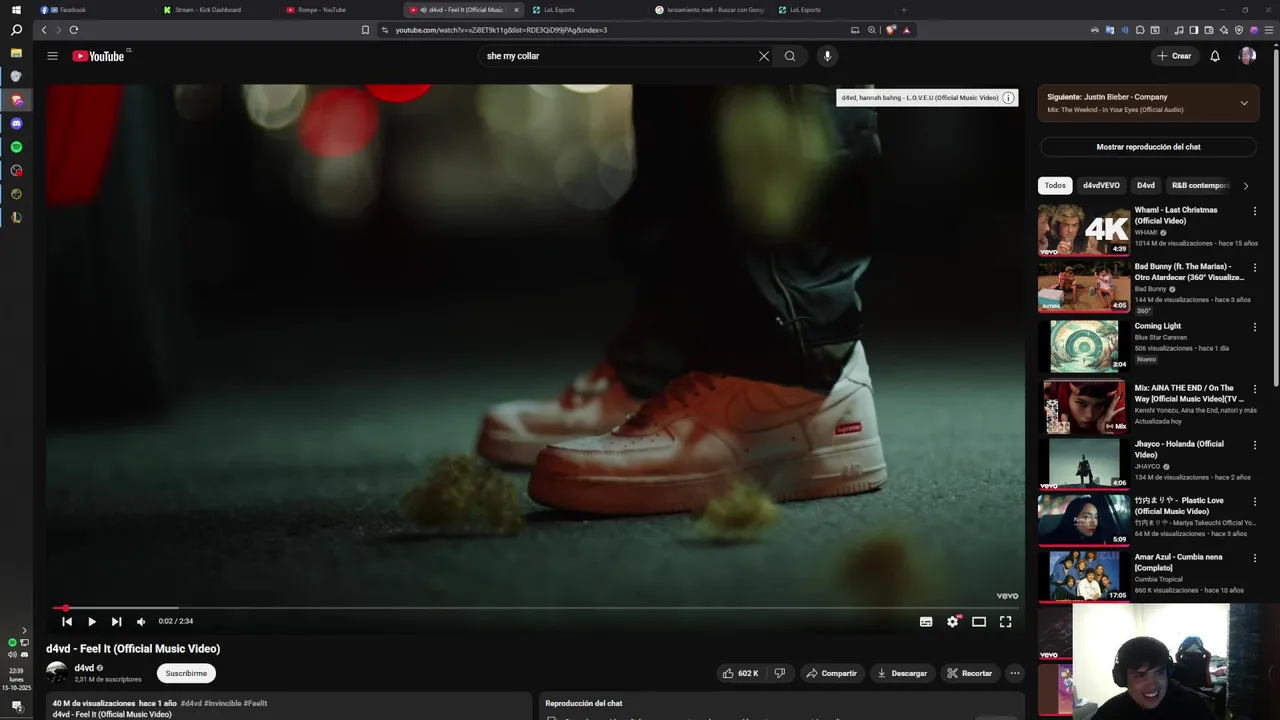Go to previous video in player

click(x=67, y=621)
